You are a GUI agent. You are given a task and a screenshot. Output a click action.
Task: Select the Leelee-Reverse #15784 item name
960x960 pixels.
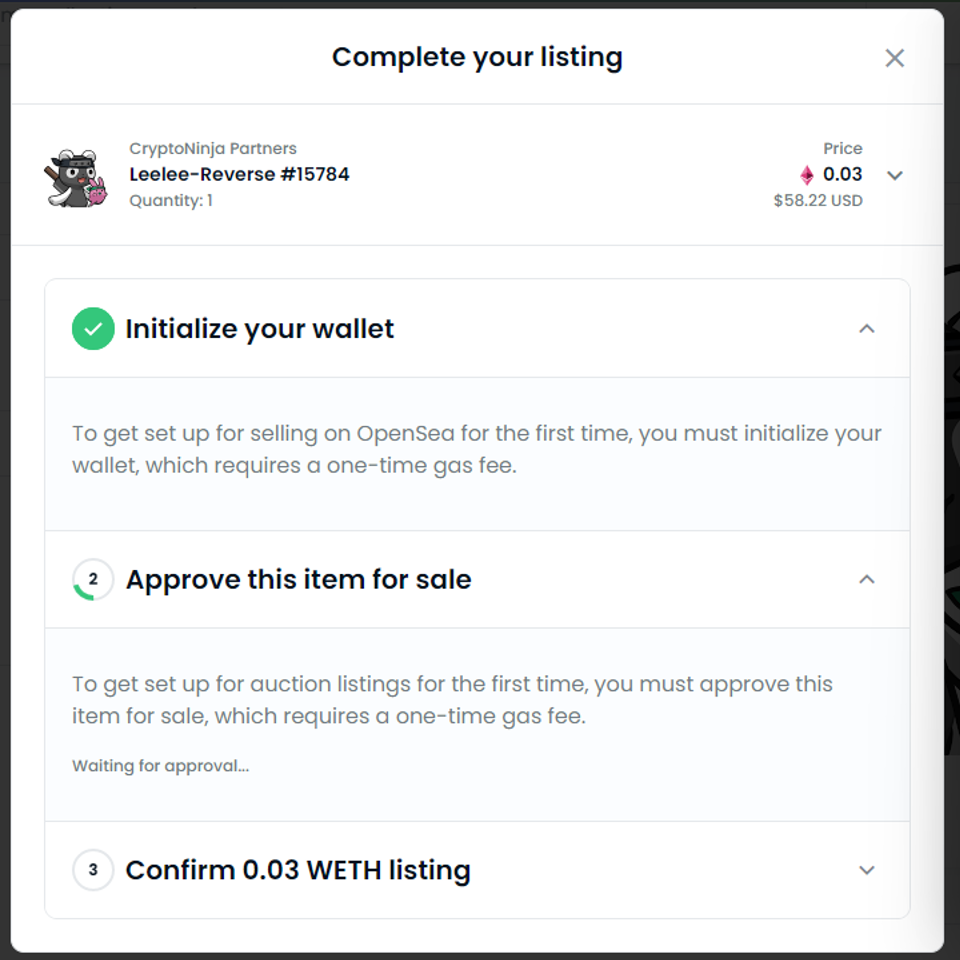[x=239, y=174]
